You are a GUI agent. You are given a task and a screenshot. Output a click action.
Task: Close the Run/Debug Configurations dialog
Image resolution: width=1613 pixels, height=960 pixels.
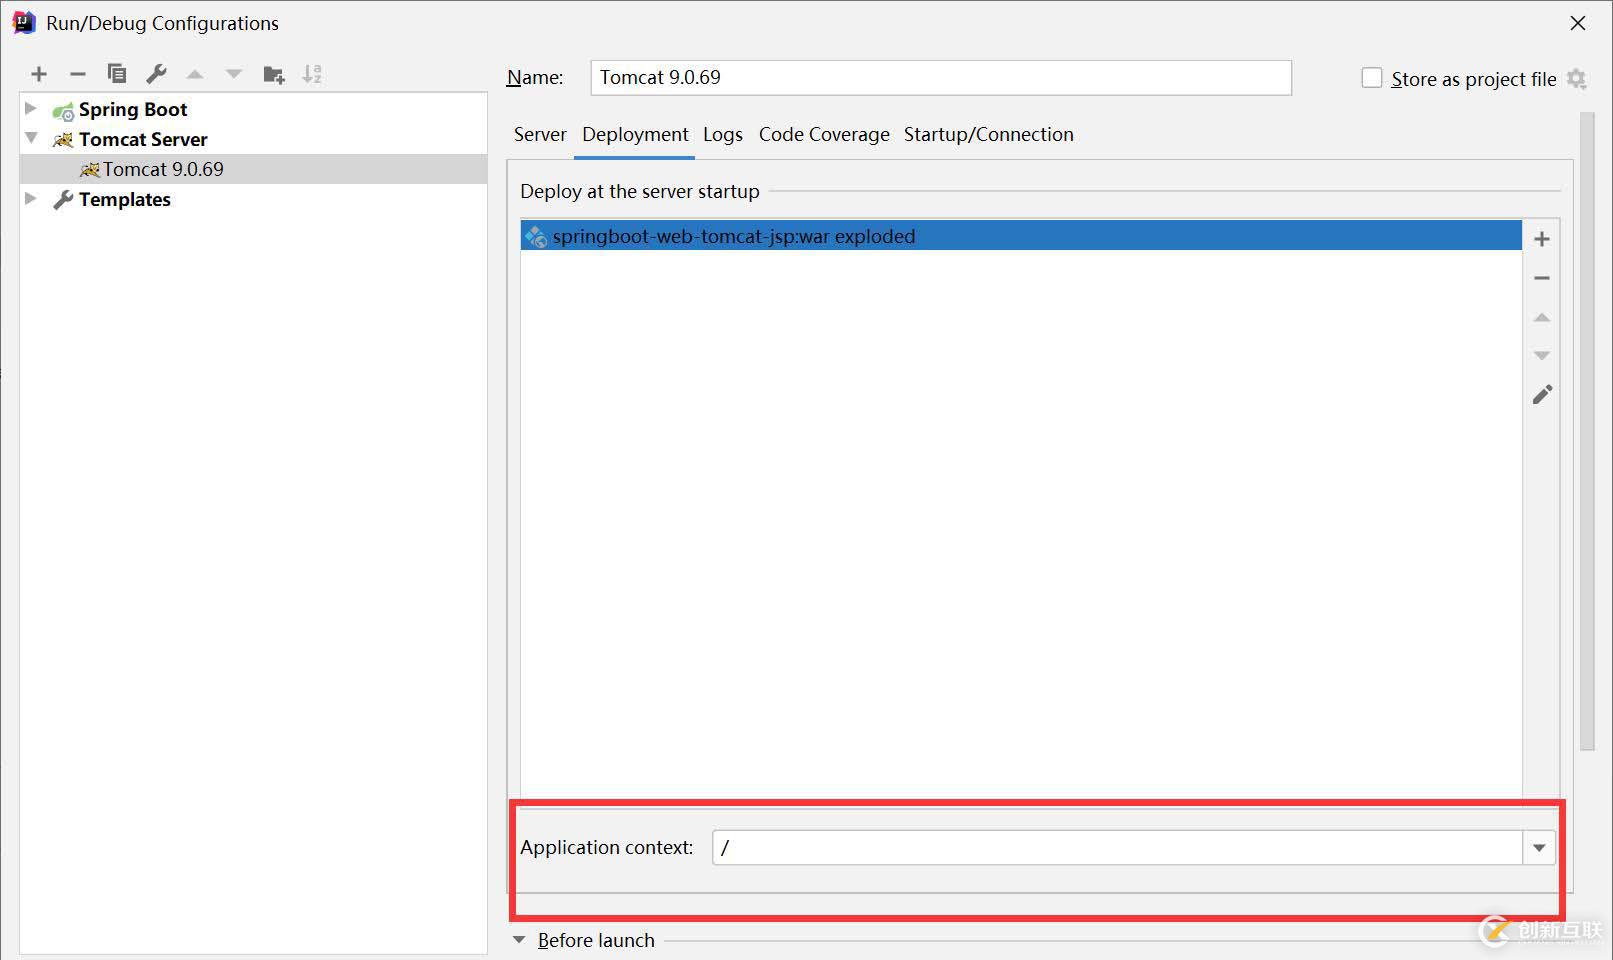(x=1578, y=23)
